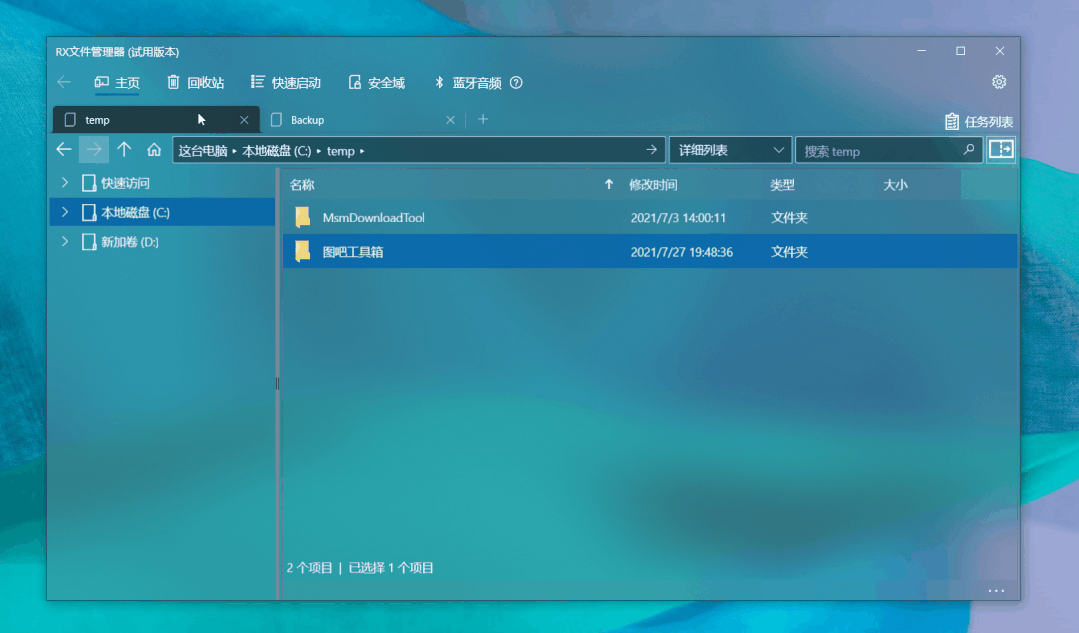
Task: Switch to the Backup tab
Action: [x=350, y=120]
